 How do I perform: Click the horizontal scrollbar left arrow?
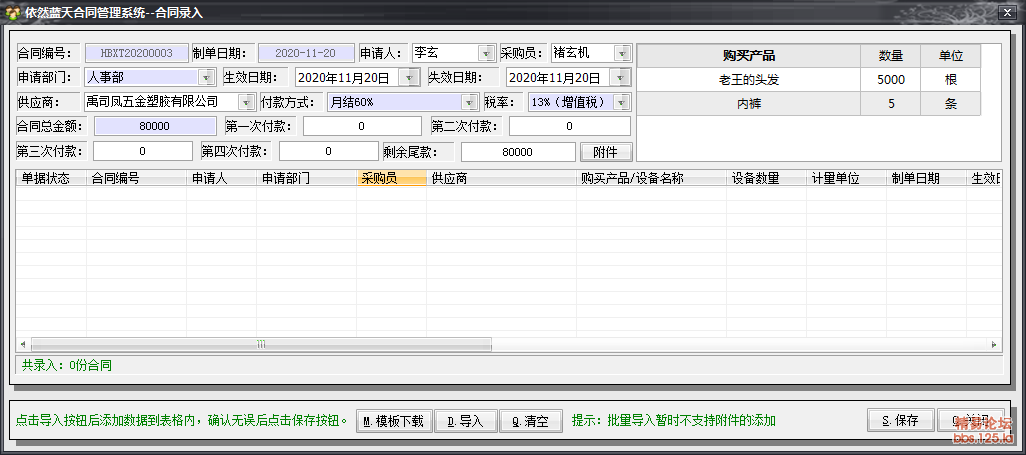pos(22,344)
